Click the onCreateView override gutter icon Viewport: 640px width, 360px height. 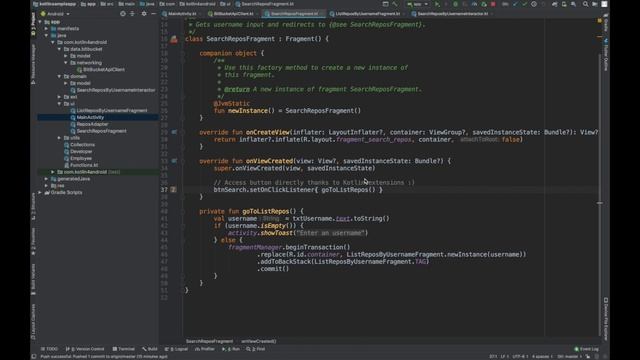pos(174,132)
